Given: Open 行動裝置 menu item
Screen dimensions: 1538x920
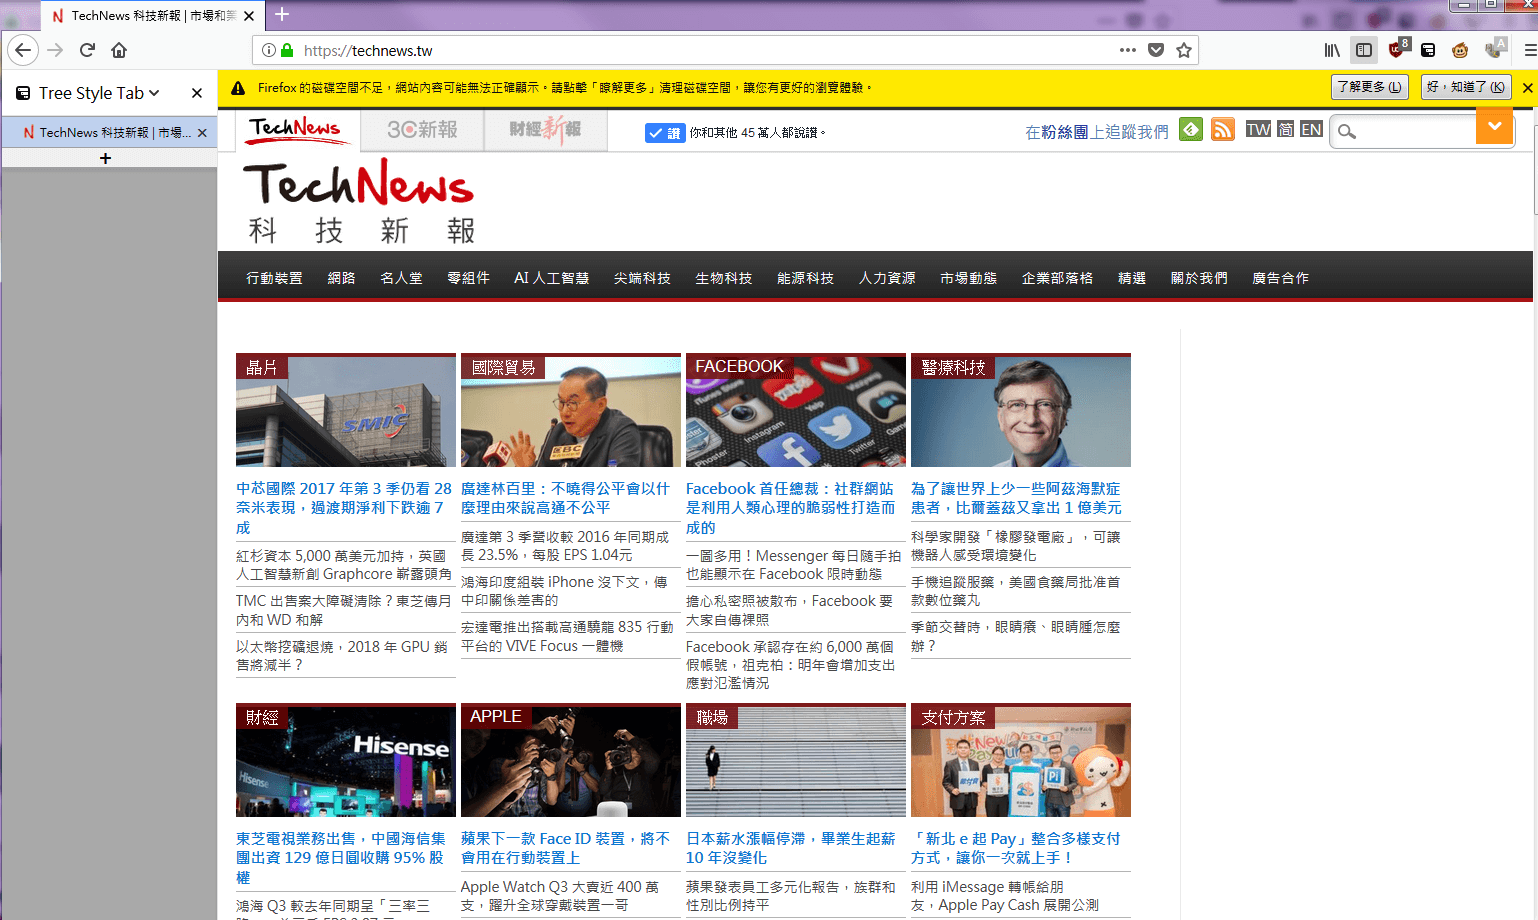Looking at the screenshot, I should (274, 278).
